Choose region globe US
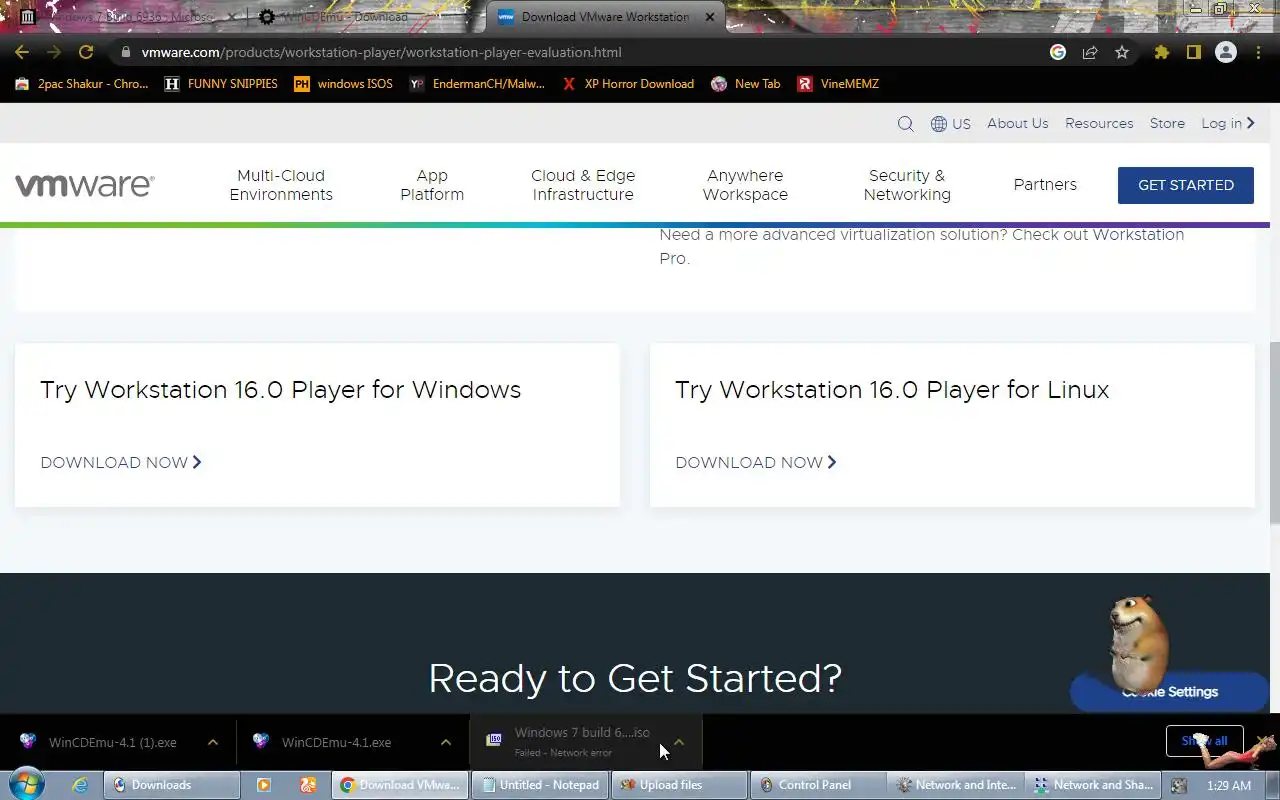Image resolution: width=1280 pixels, height=800 pixels. pyautogui.click(x=950, y=124)
